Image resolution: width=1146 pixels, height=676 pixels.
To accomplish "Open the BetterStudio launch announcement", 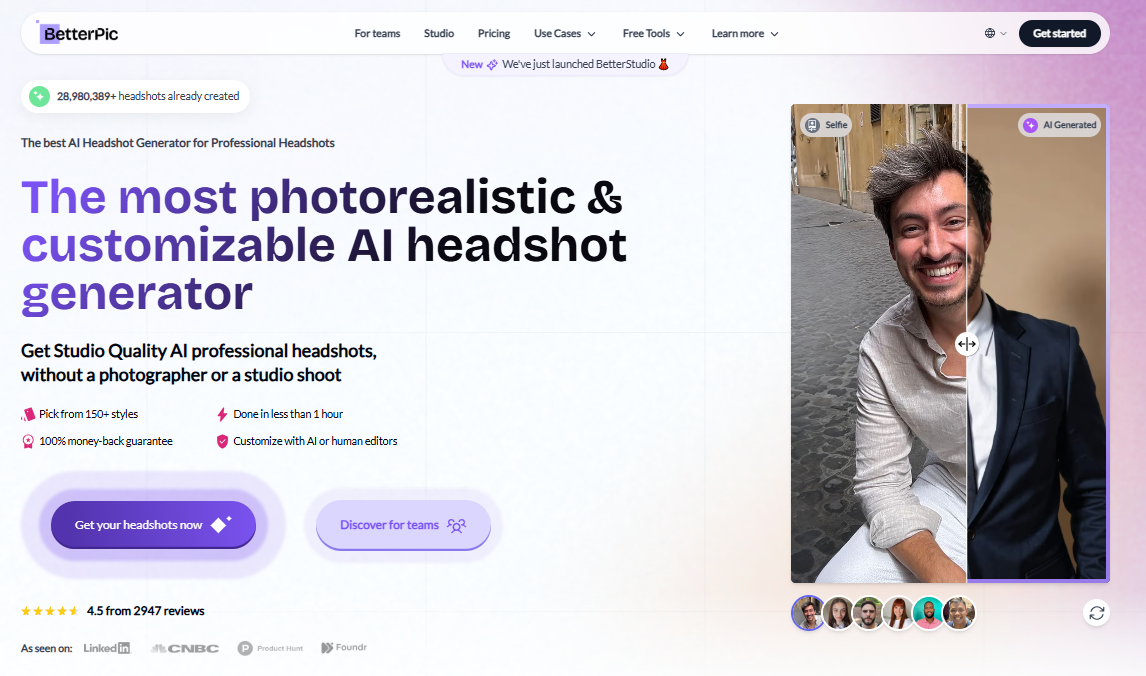I will (565, 64).
